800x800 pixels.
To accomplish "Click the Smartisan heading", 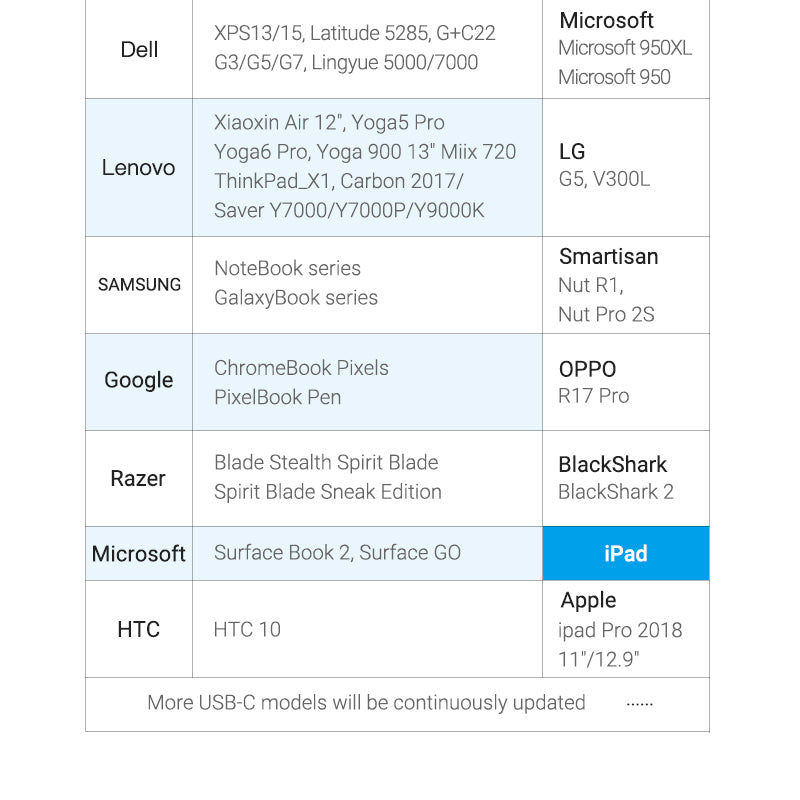I will 608,257.
